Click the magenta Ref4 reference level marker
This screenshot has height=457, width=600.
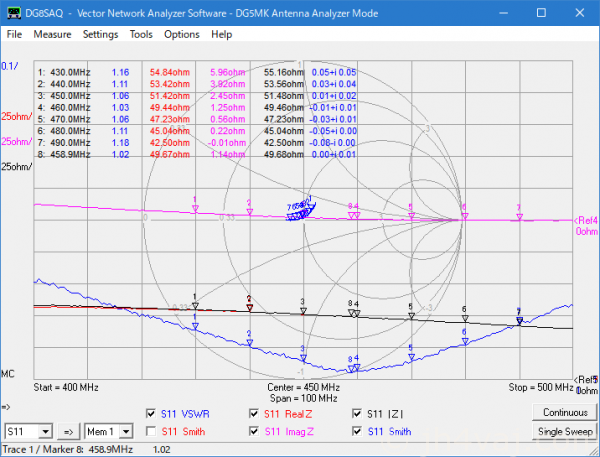(583, 220)
